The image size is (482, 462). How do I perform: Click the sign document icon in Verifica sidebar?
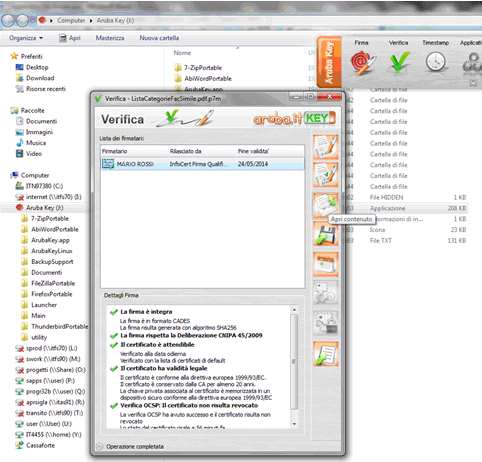[x=326, y=147]
